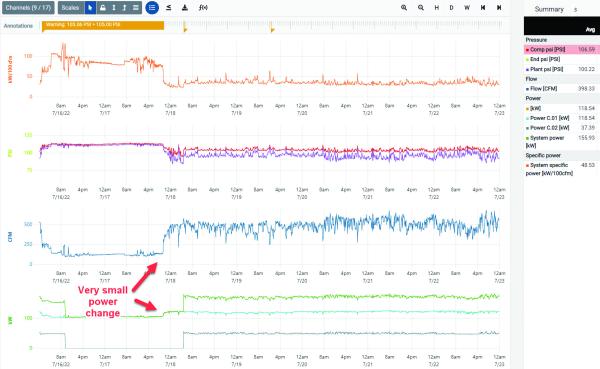600x369 pixels.
Task: Jump to next period with skip-forward icon
Action: 499,8
